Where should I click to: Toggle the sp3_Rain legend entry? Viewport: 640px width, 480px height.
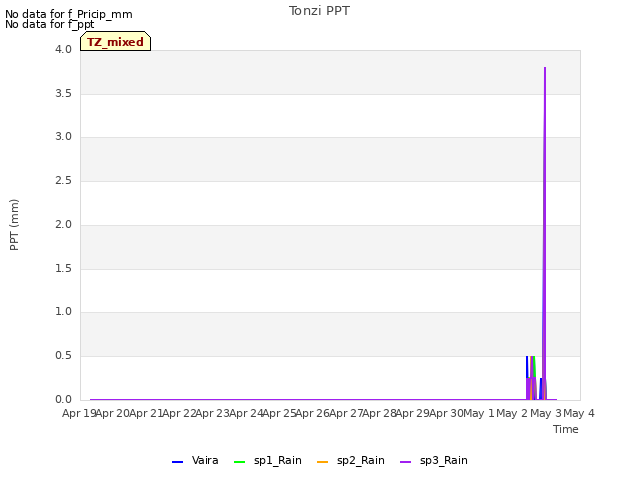433,460
